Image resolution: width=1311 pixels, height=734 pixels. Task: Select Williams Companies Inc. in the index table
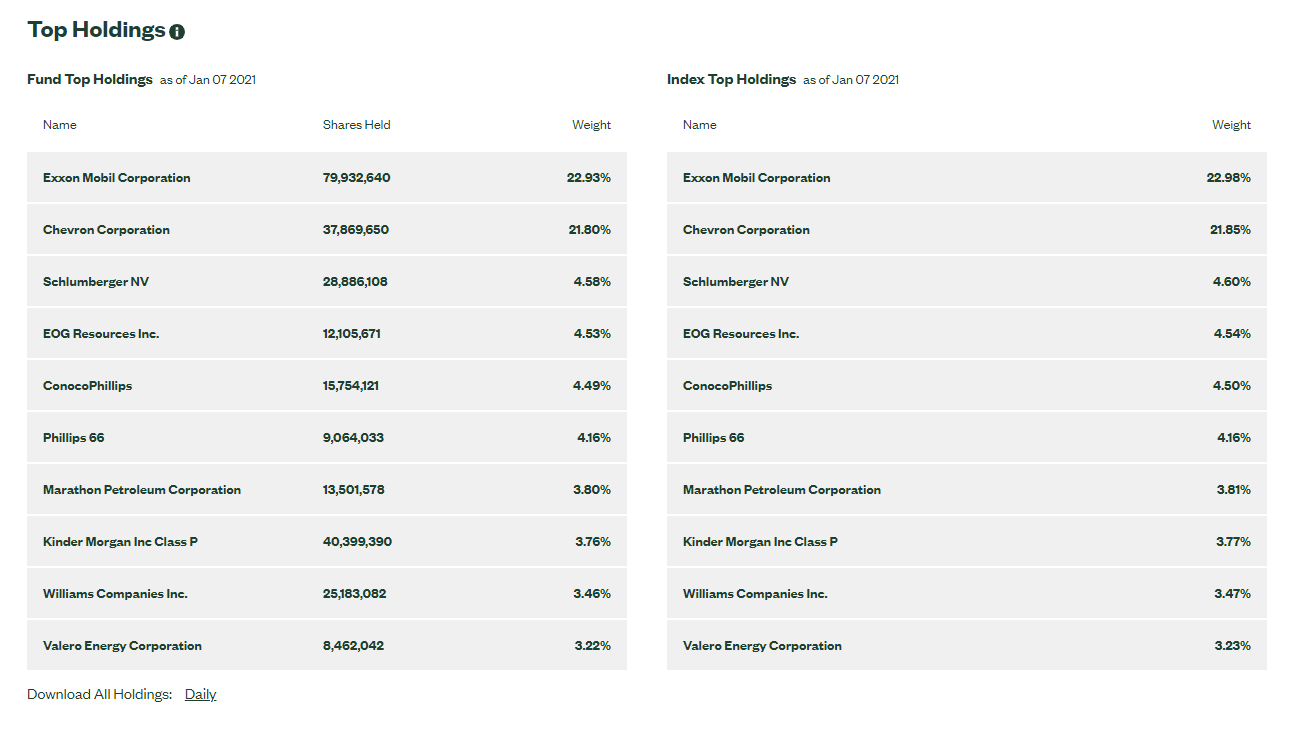(x=755, y=594)
